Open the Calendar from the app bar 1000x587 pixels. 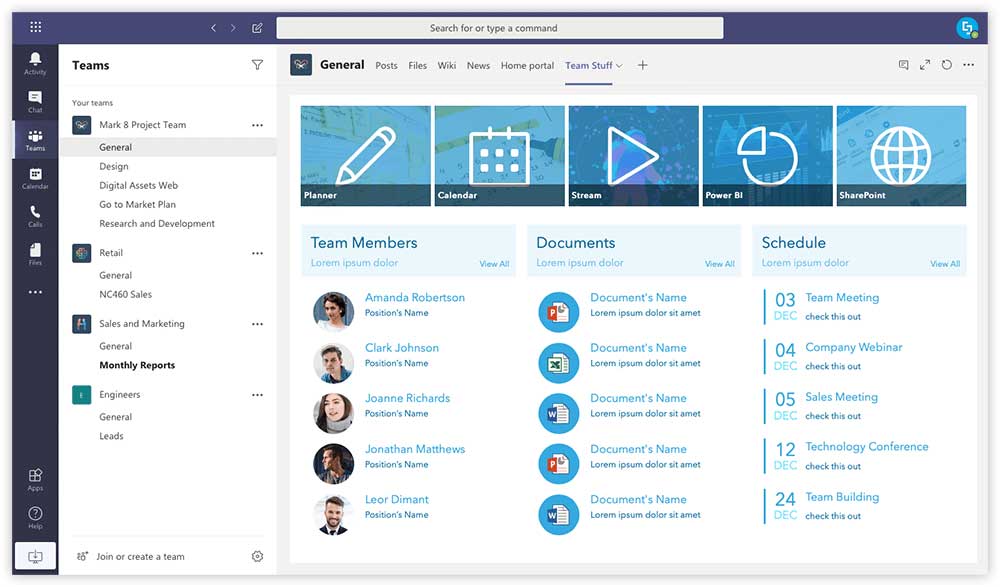pyautogui.click(x=35, y=178)
